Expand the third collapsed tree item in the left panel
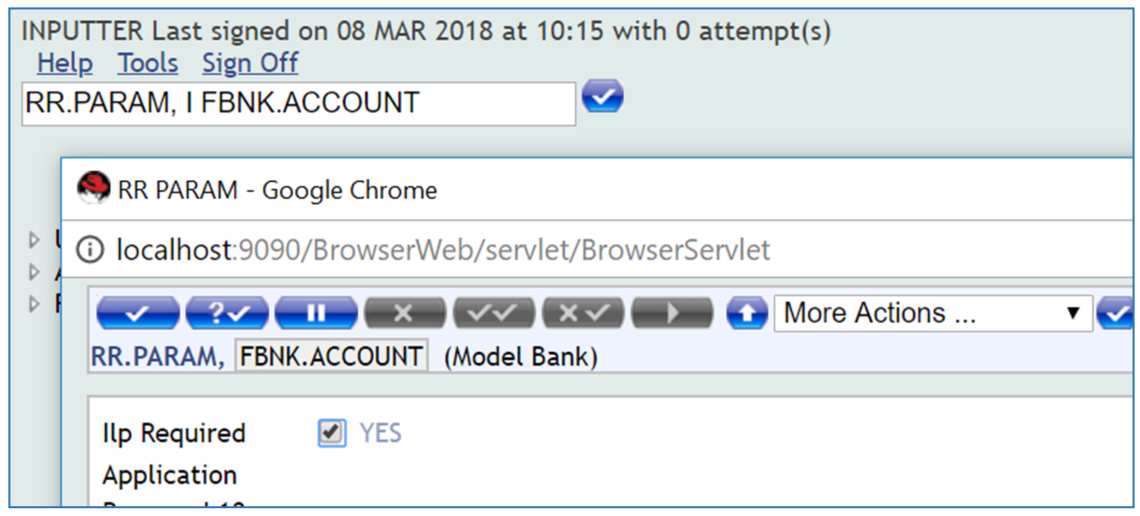The width and height of the screenshot is (1140, 516). pos(35,303)
